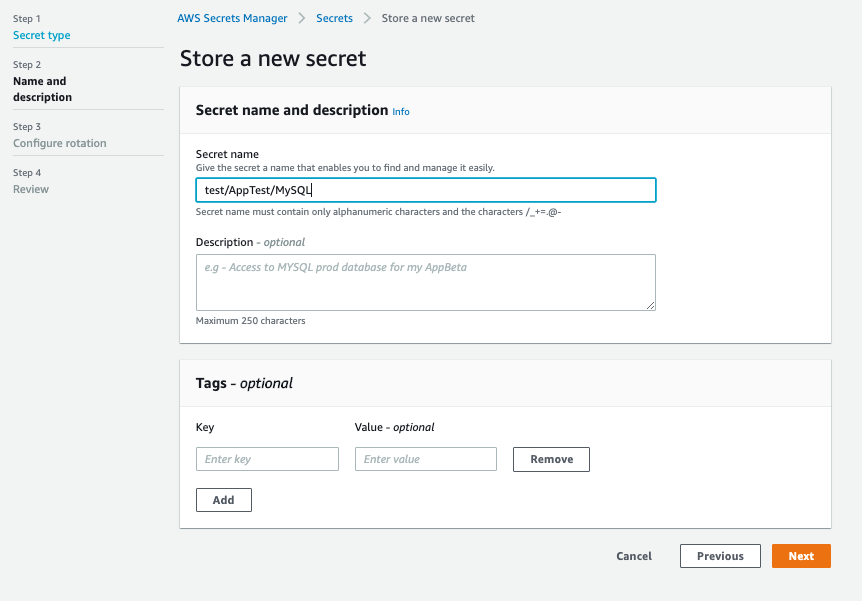Focus the Secret name input field
862x601 pixels.
pos(426,190)
